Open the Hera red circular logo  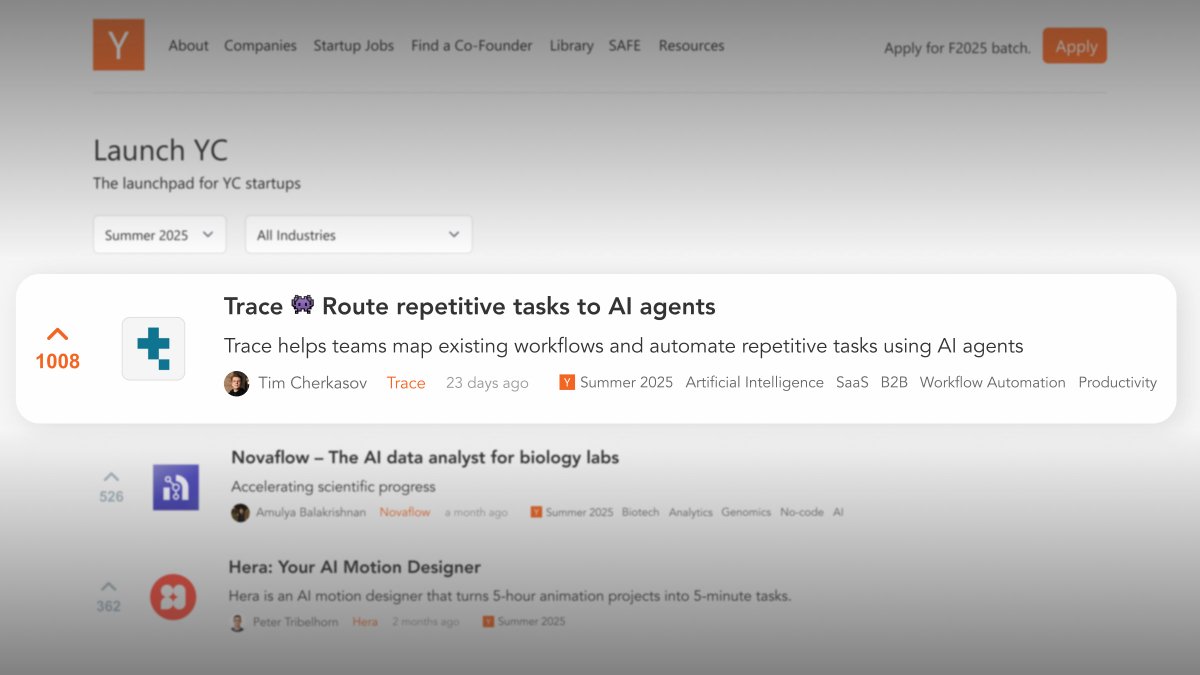[x=173, y=597]
